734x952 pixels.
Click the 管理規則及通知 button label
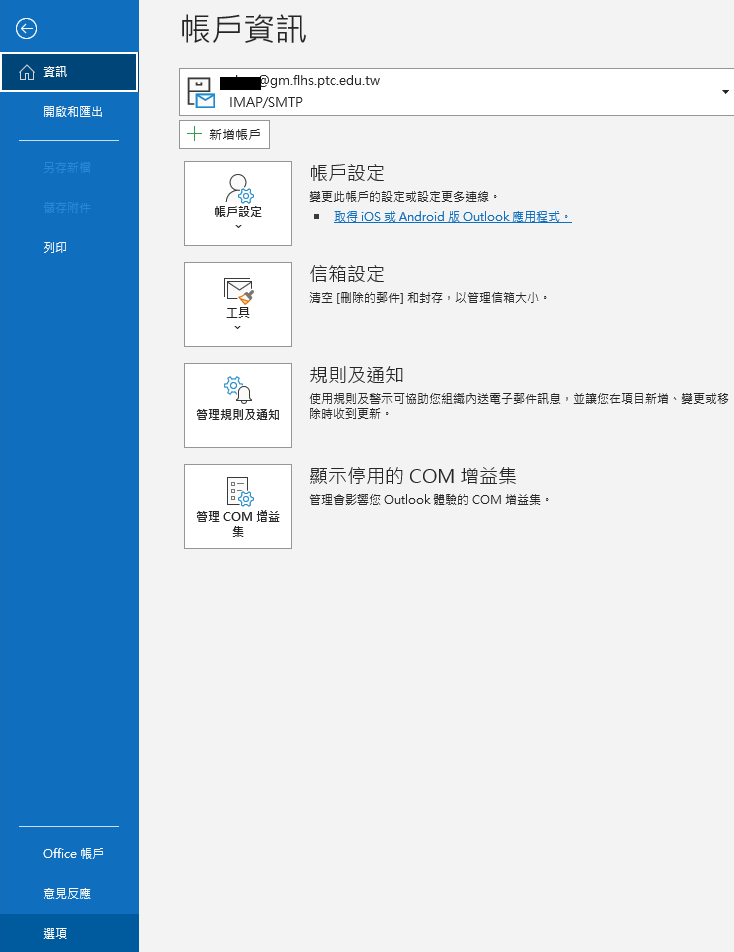pos(238,415)
